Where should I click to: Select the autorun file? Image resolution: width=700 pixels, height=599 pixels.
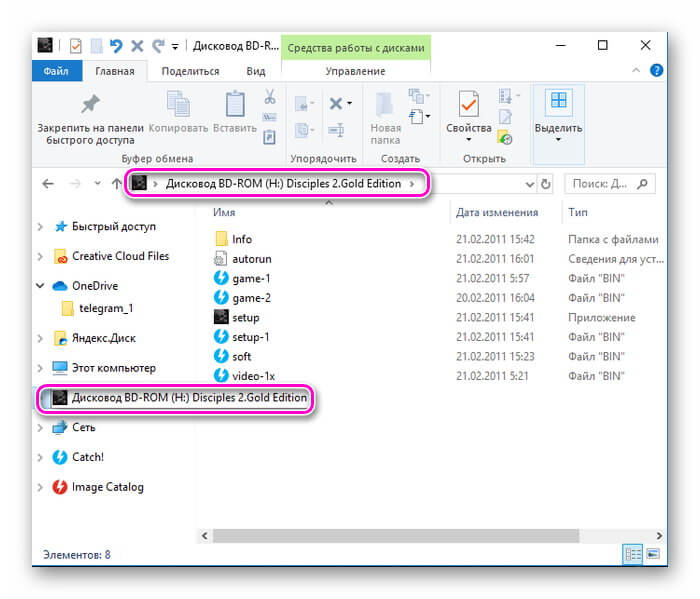pos(243,259)
